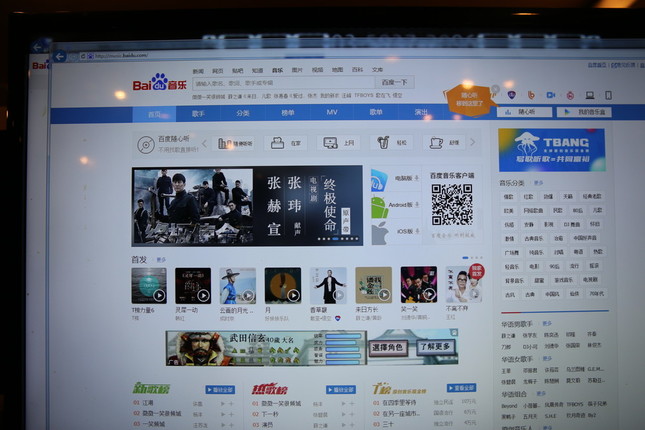Open the TBANG banner advertisement
This screenshot has height=430, width=645.
click(x=551, y=149)
